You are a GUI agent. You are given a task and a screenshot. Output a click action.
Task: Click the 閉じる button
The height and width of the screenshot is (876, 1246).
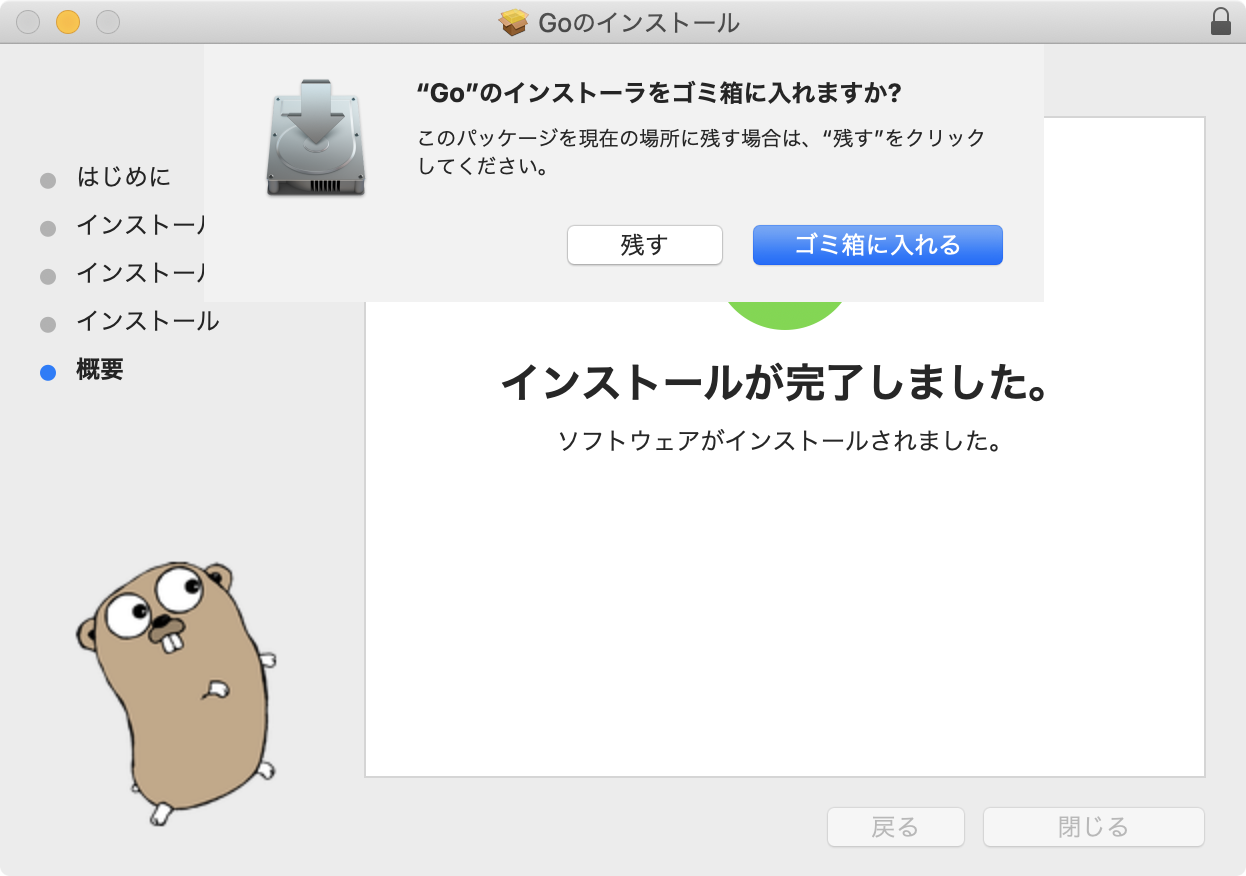point(1093,827)
